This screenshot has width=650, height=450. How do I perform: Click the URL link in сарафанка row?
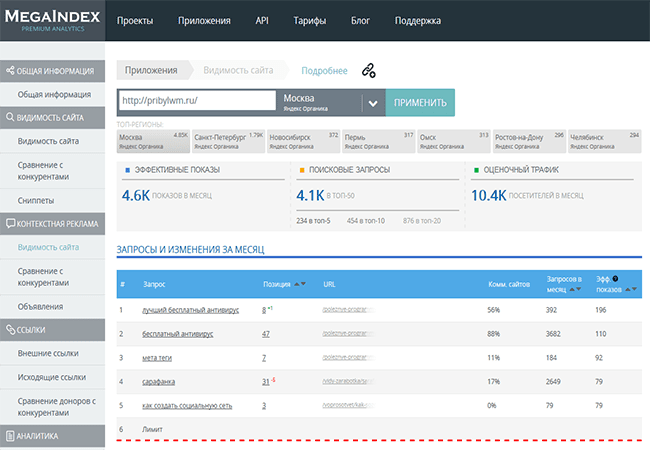point(348,381)
